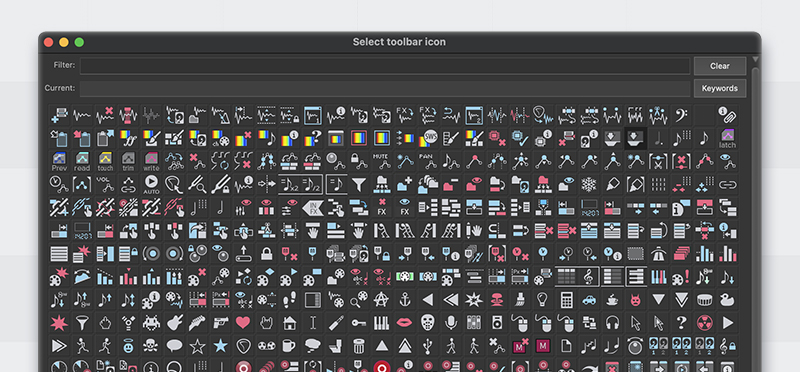Pick the key icon

tap(359, 323)
